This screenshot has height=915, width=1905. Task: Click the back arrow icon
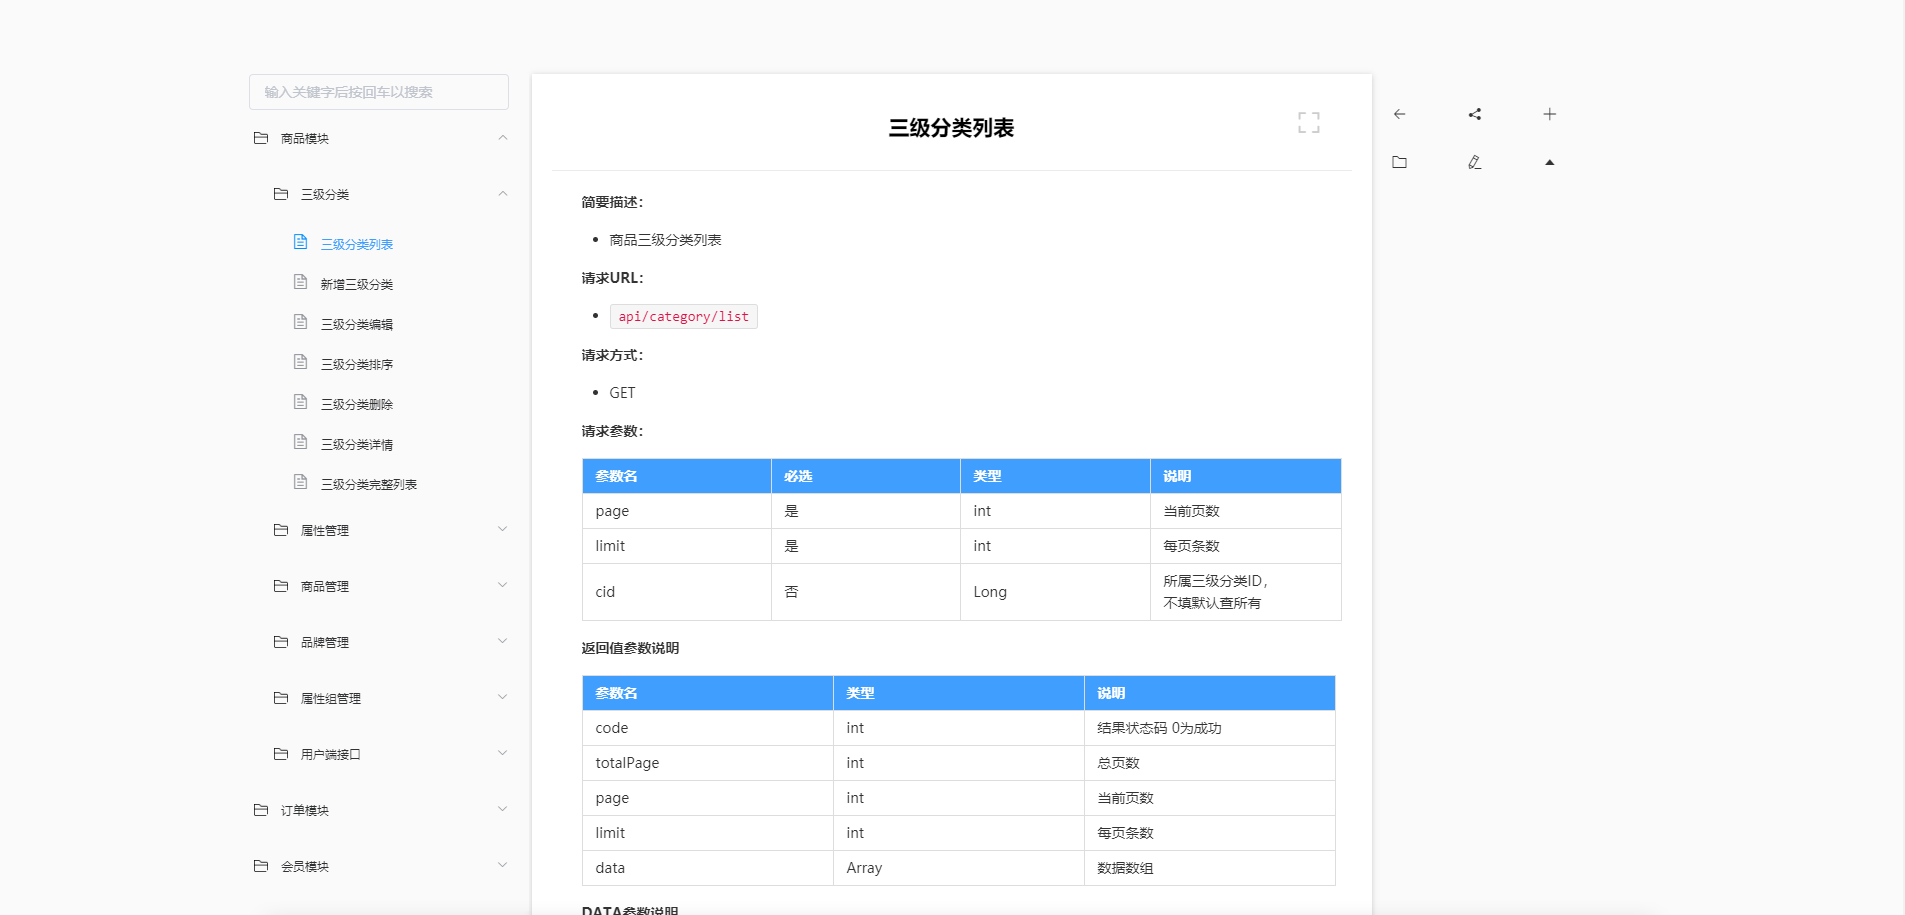tap(1399, 114)
